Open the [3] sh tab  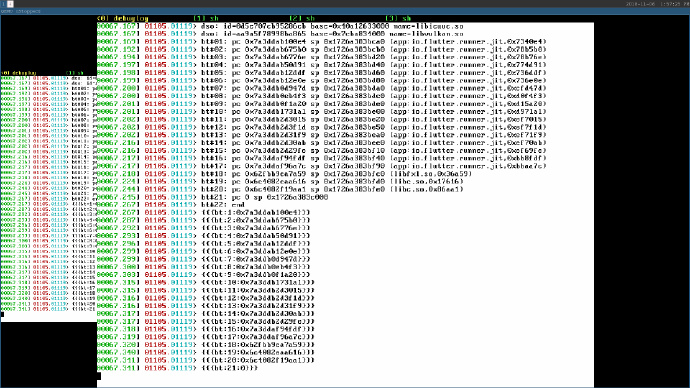point(398,18)
